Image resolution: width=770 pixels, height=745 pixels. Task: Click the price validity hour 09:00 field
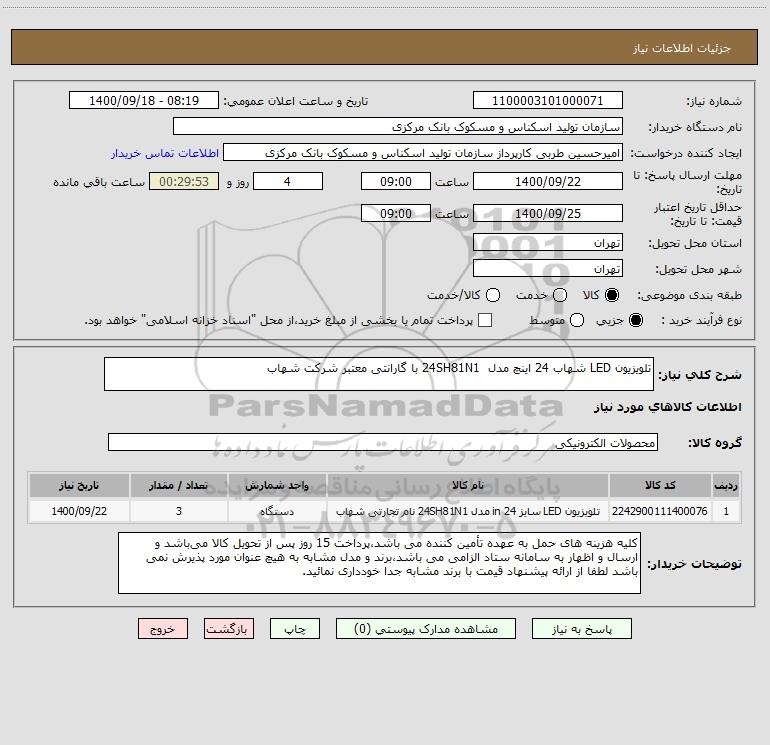click(396, 213)
